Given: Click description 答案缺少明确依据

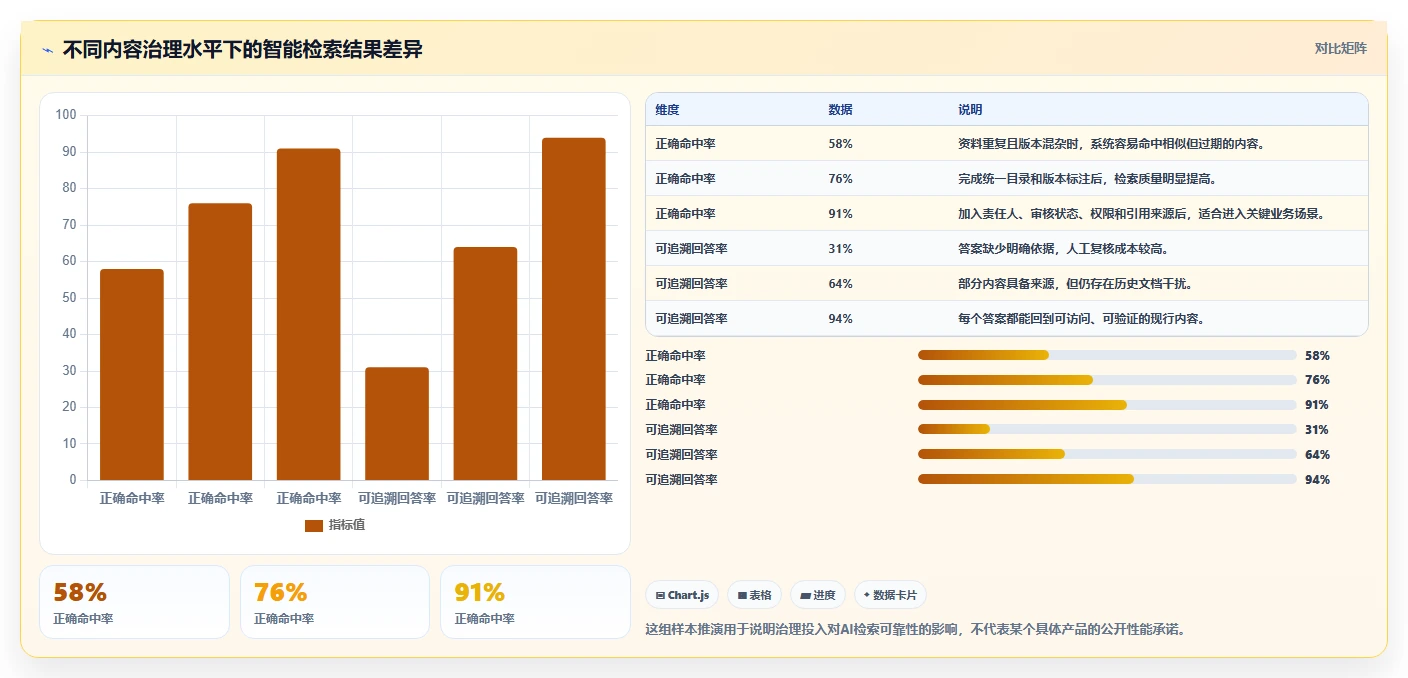Looking at the screenshot, I should coord(1063,249).
